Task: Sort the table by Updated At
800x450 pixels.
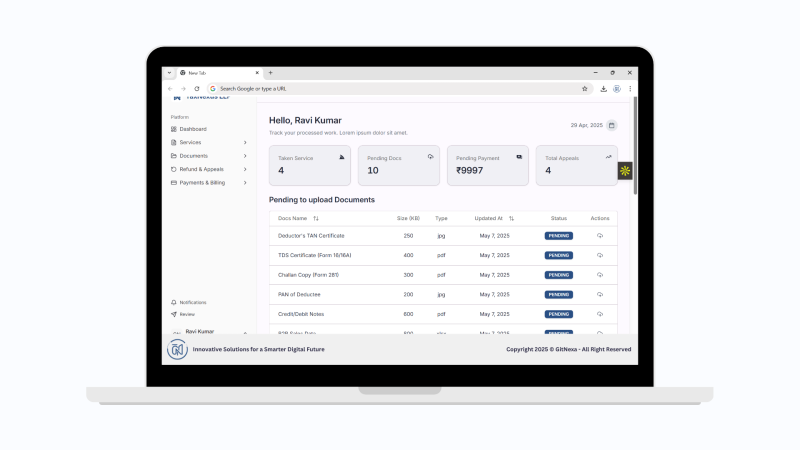Action: click(x=511, y=218)
